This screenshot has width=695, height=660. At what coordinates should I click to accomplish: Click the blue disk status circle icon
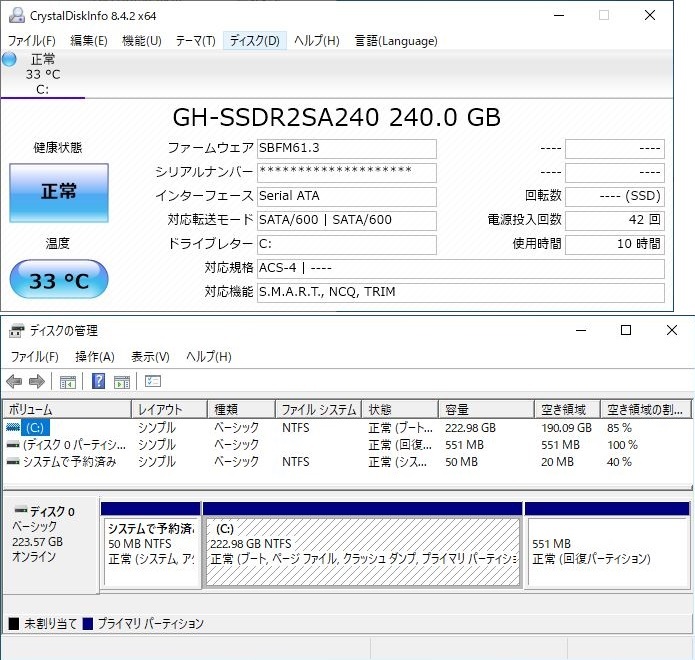(x=9, y=59)
